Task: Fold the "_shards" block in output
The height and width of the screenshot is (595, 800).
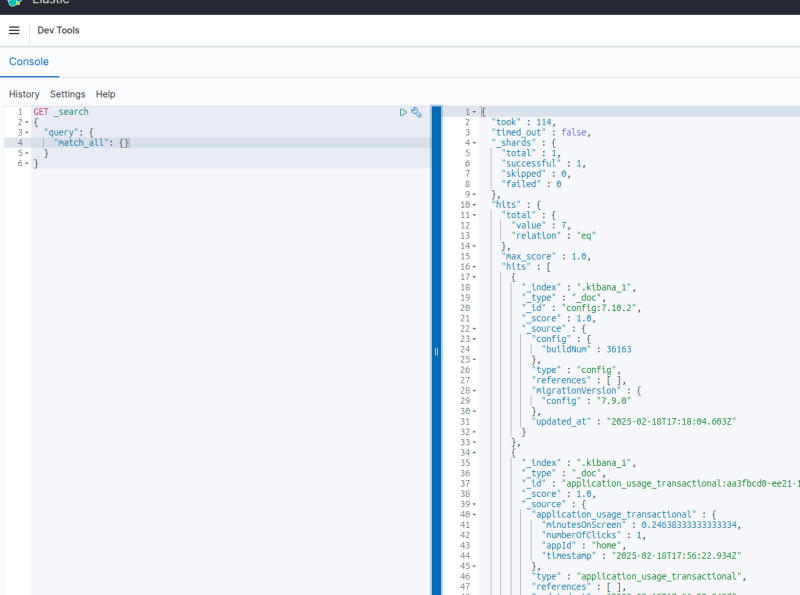Action: click(474, 143)
